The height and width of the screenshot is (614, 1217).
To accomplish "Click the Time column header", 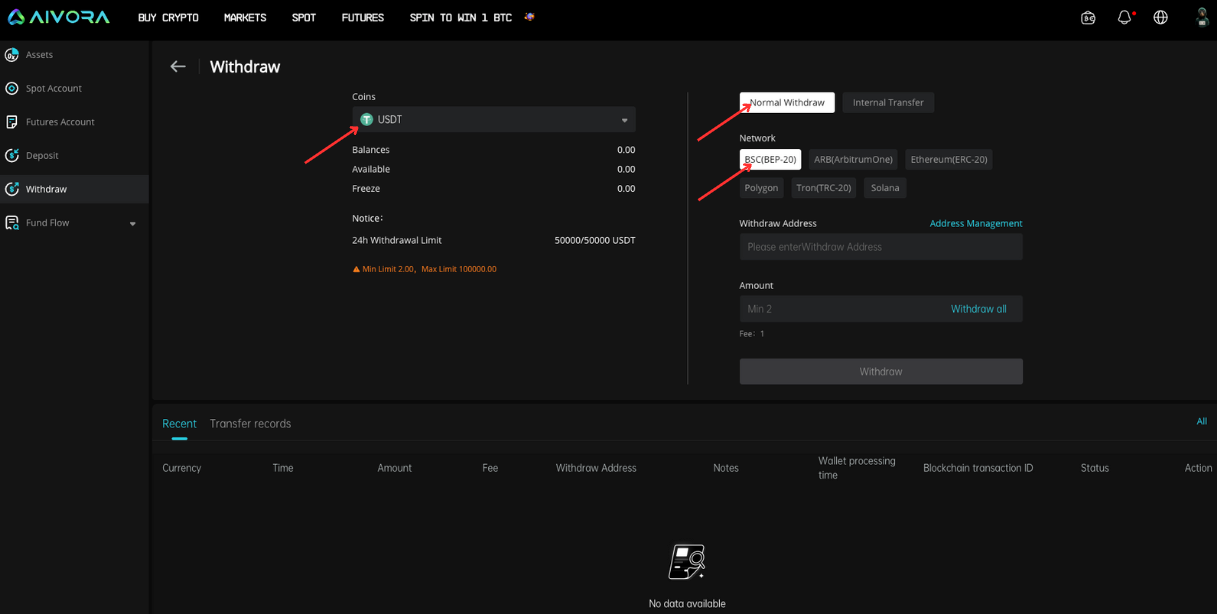I will coord(283,468).
